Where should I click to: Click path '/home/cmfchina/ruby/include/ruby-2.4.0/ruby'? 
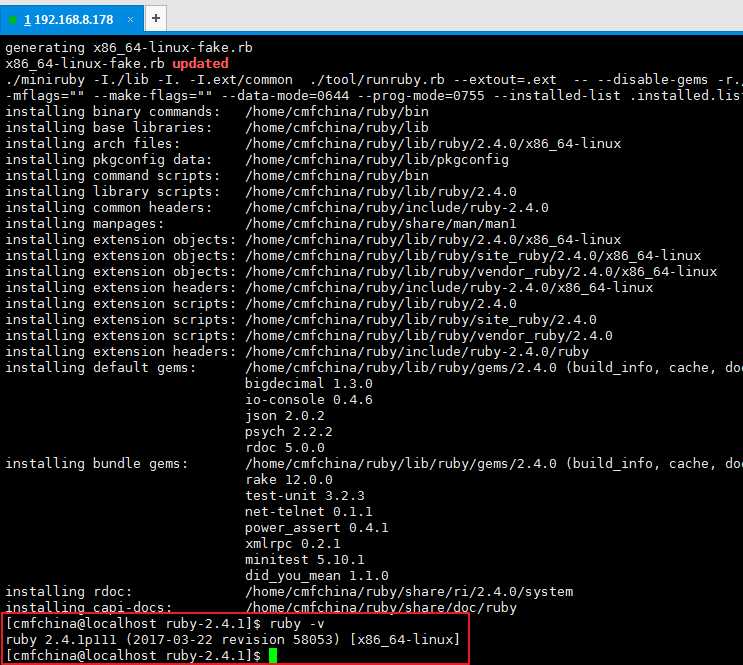point(417,352)
